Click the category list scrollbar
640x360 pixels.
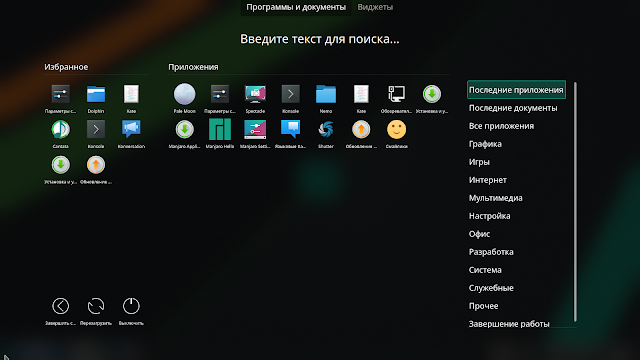[x=575, y=202]
